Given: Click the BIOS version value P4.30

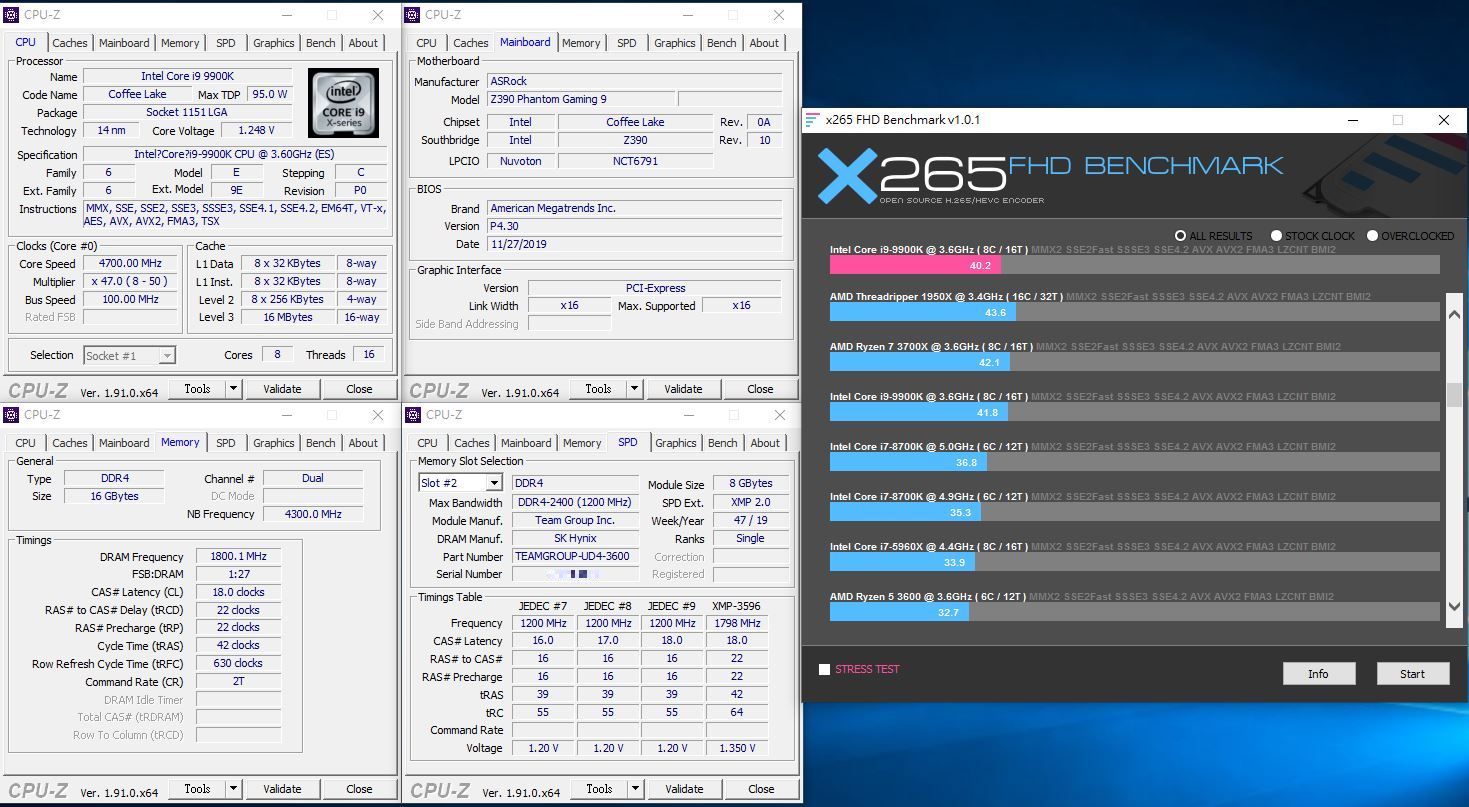Looking at the screenshot, I should [634, 226].
